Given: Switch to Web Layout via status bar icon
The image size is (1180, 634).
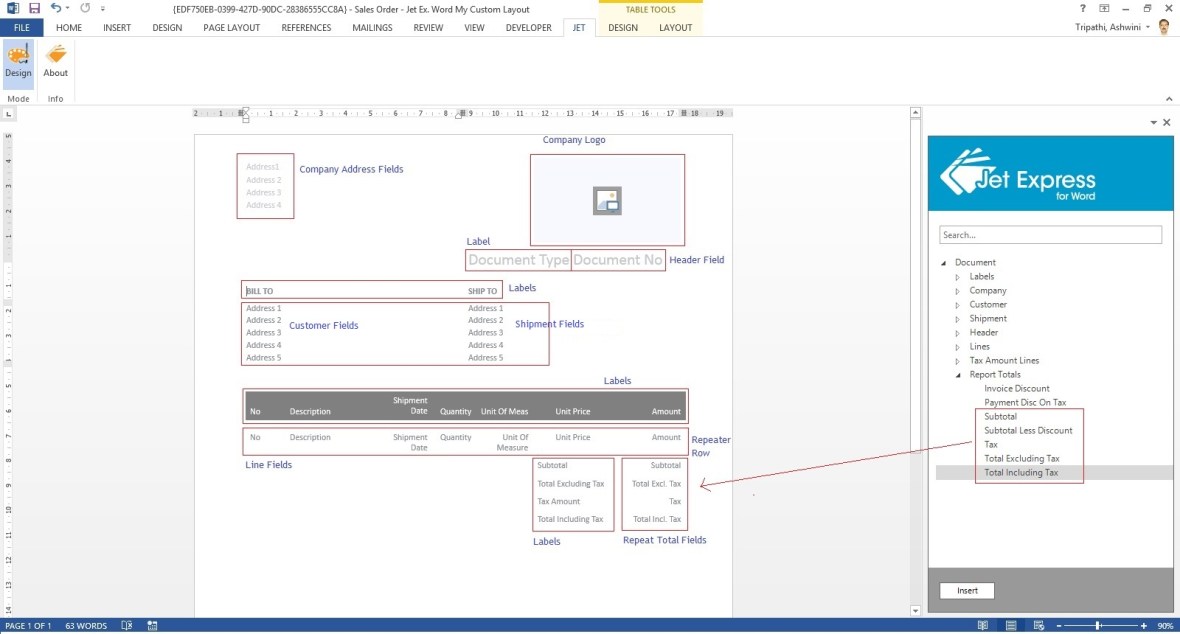Looking at the screenshot, I should coord(1037,624).
